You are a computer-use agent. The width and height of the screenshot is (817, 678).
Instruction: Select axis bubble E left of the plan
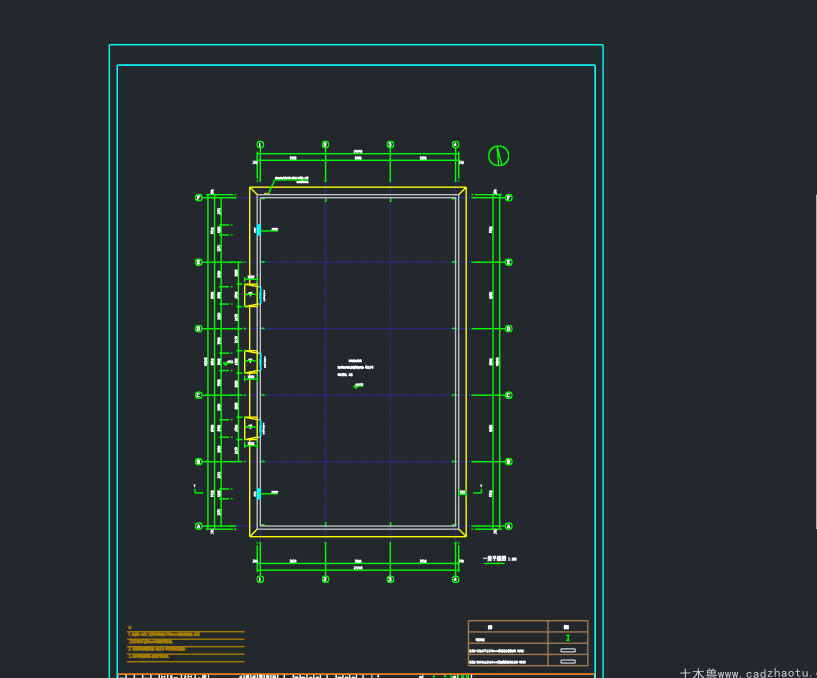pyautogui.click(x=199, y=262)
